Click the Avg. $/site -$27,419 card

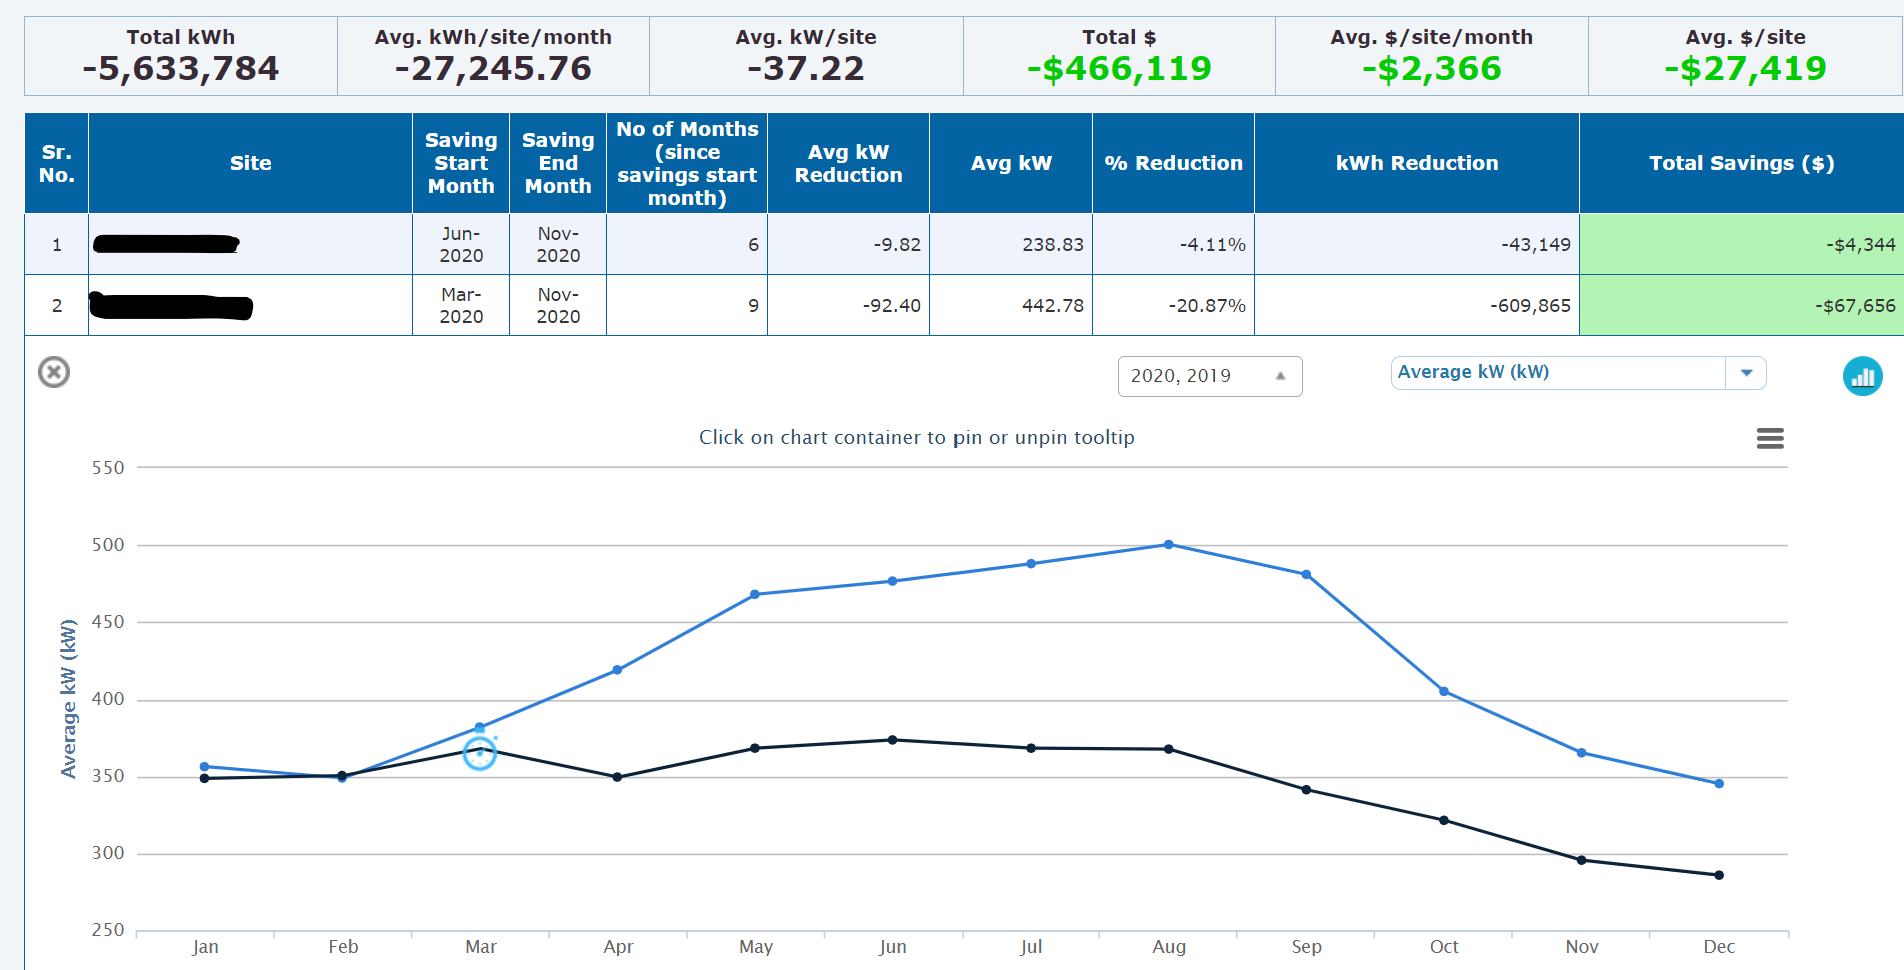(x=1745, y=56)
